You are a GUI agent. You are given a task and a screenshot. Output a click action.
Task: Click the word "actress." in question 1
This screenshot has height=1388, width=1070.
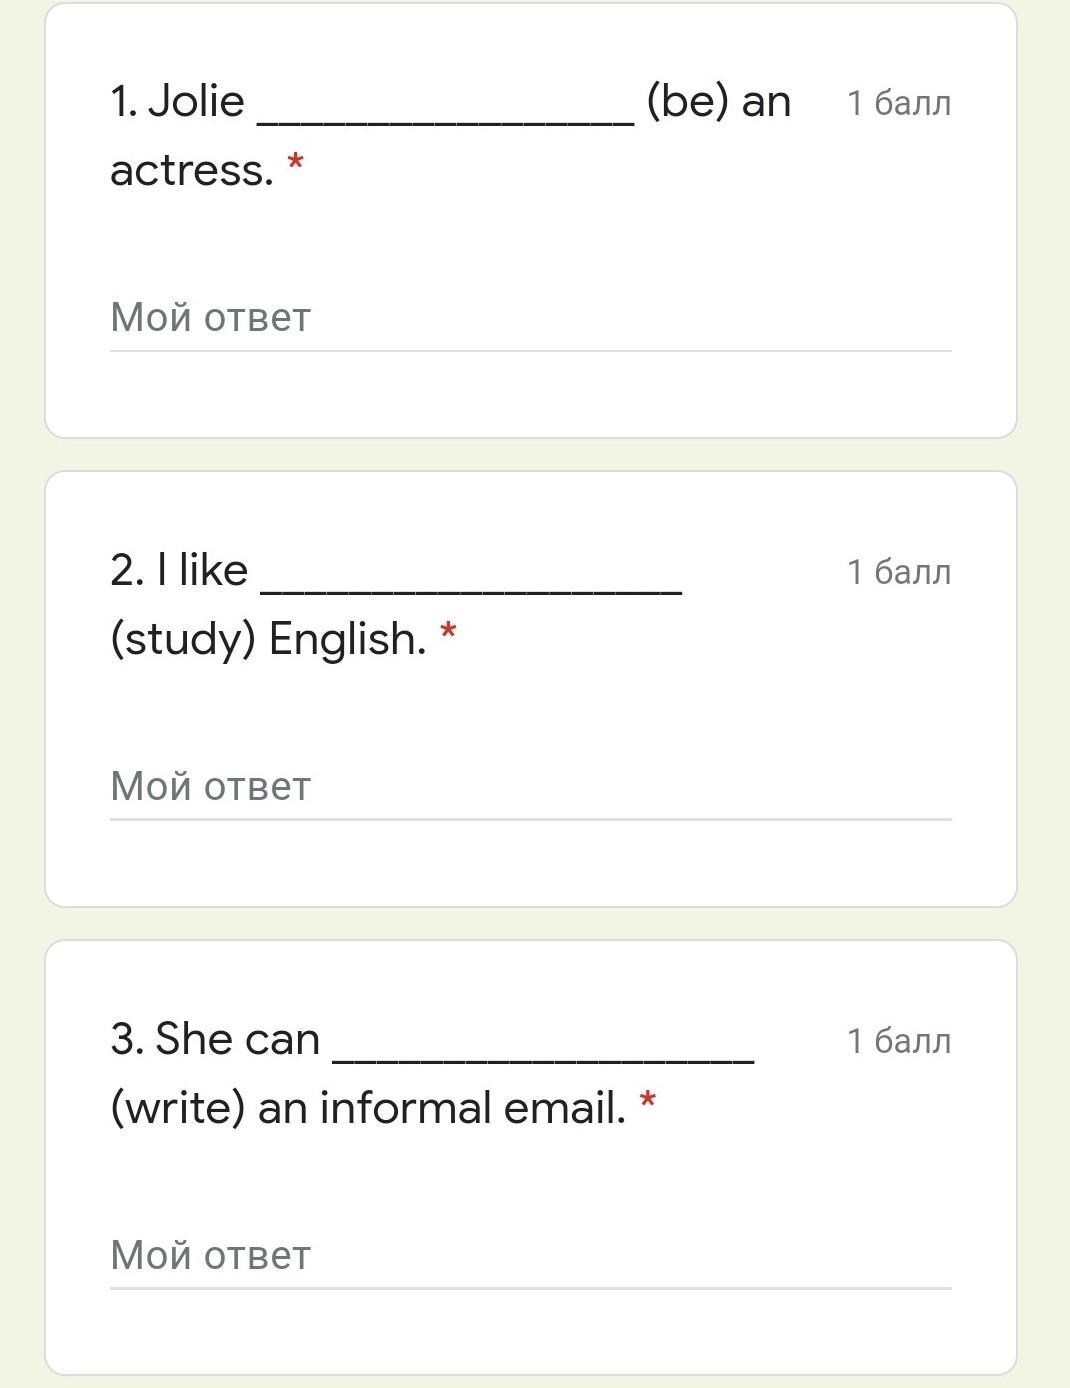coord(191,171)
